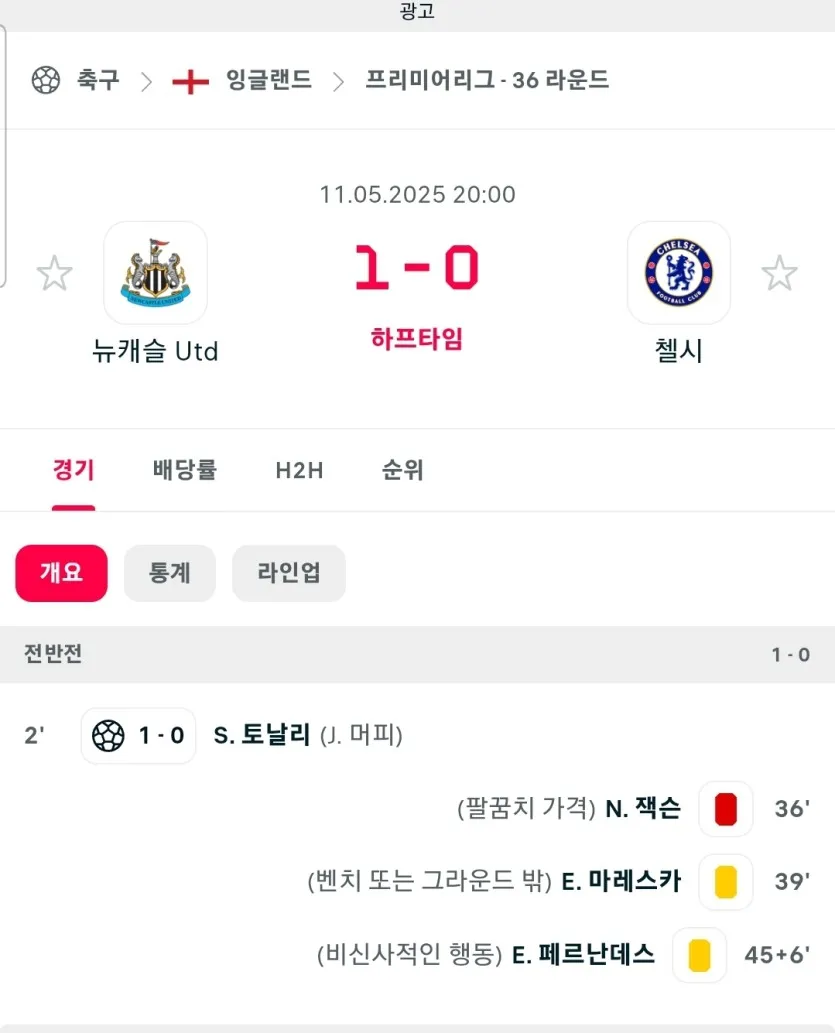Open the 순위 standings tab

(402, 470)
